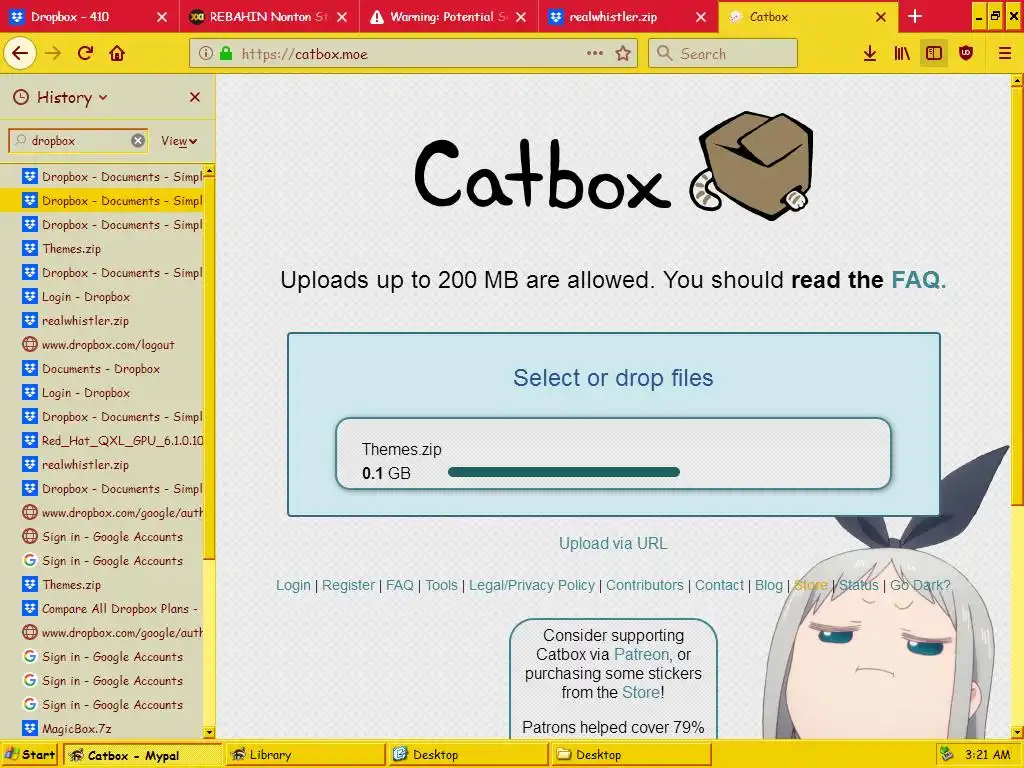This screenshot has height=768, width=1024.
Task: Close the History sidebar
Action: click(x=195, y=97)
